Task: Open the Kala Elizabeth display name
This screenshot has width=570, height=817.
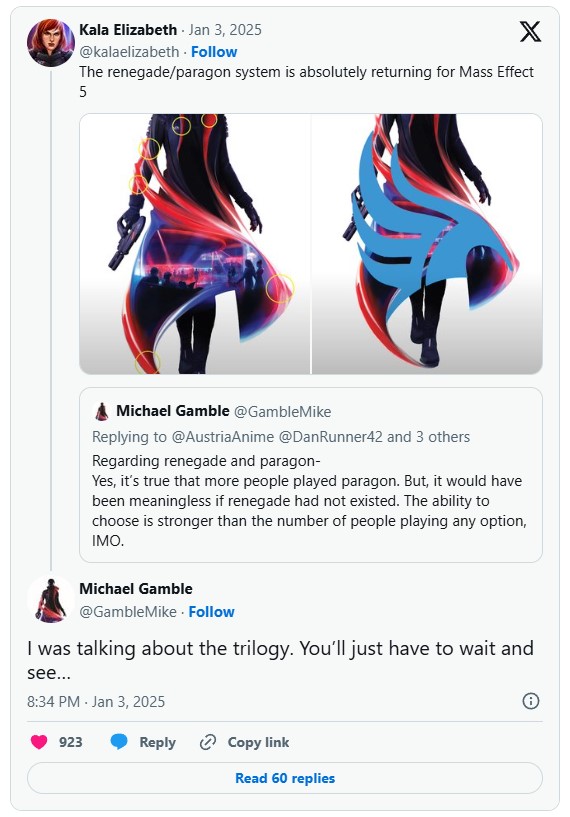Action: point(128,30)
